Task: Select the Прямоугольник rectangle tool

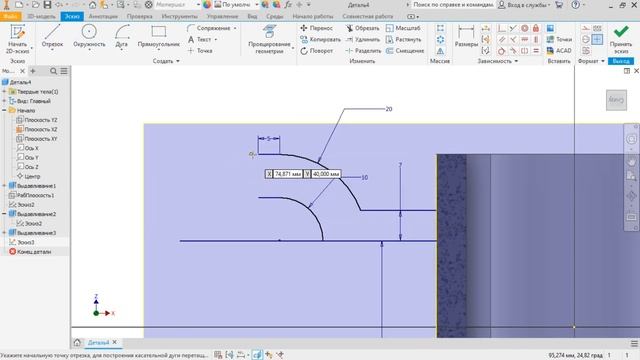Action: [158, 36]
